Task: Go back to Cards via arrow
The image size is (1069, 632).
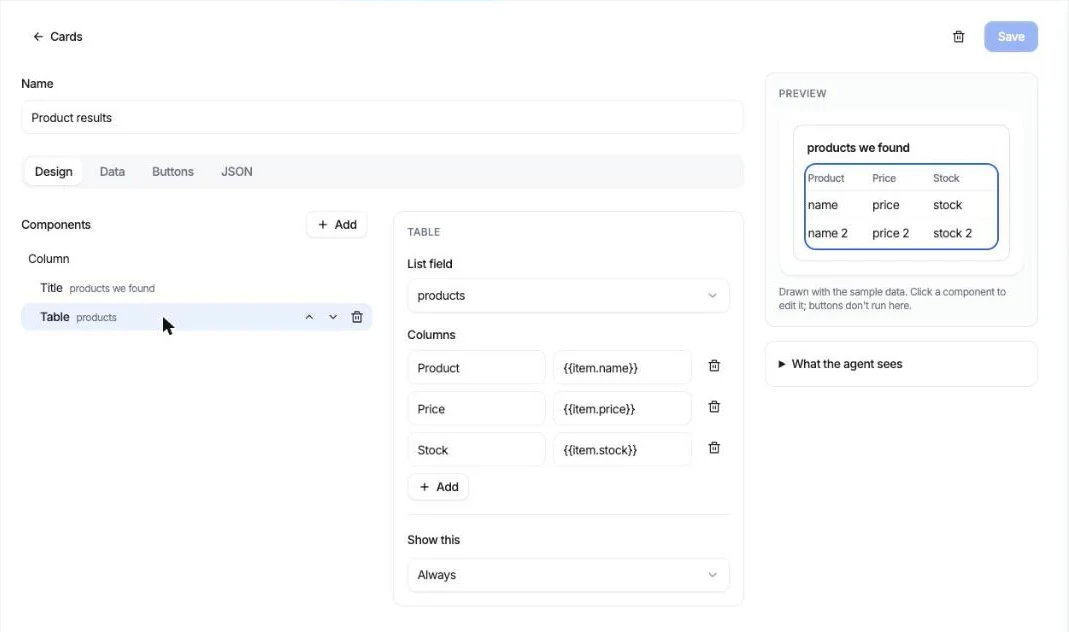Action: click(38, 37)
